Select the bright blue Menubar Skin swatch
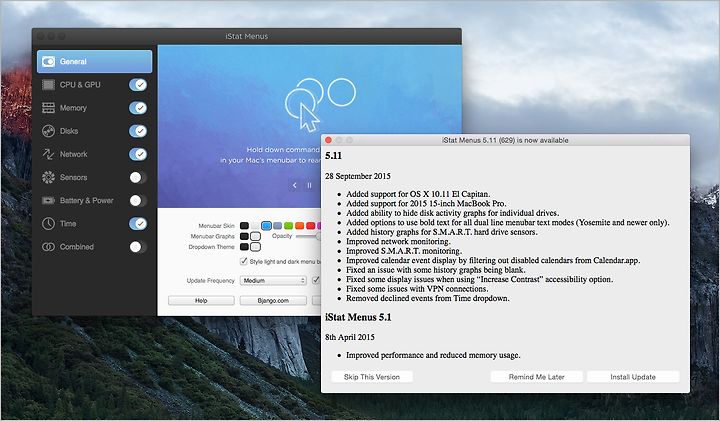Viewport: 720px width, 421px height. [266, 225]
